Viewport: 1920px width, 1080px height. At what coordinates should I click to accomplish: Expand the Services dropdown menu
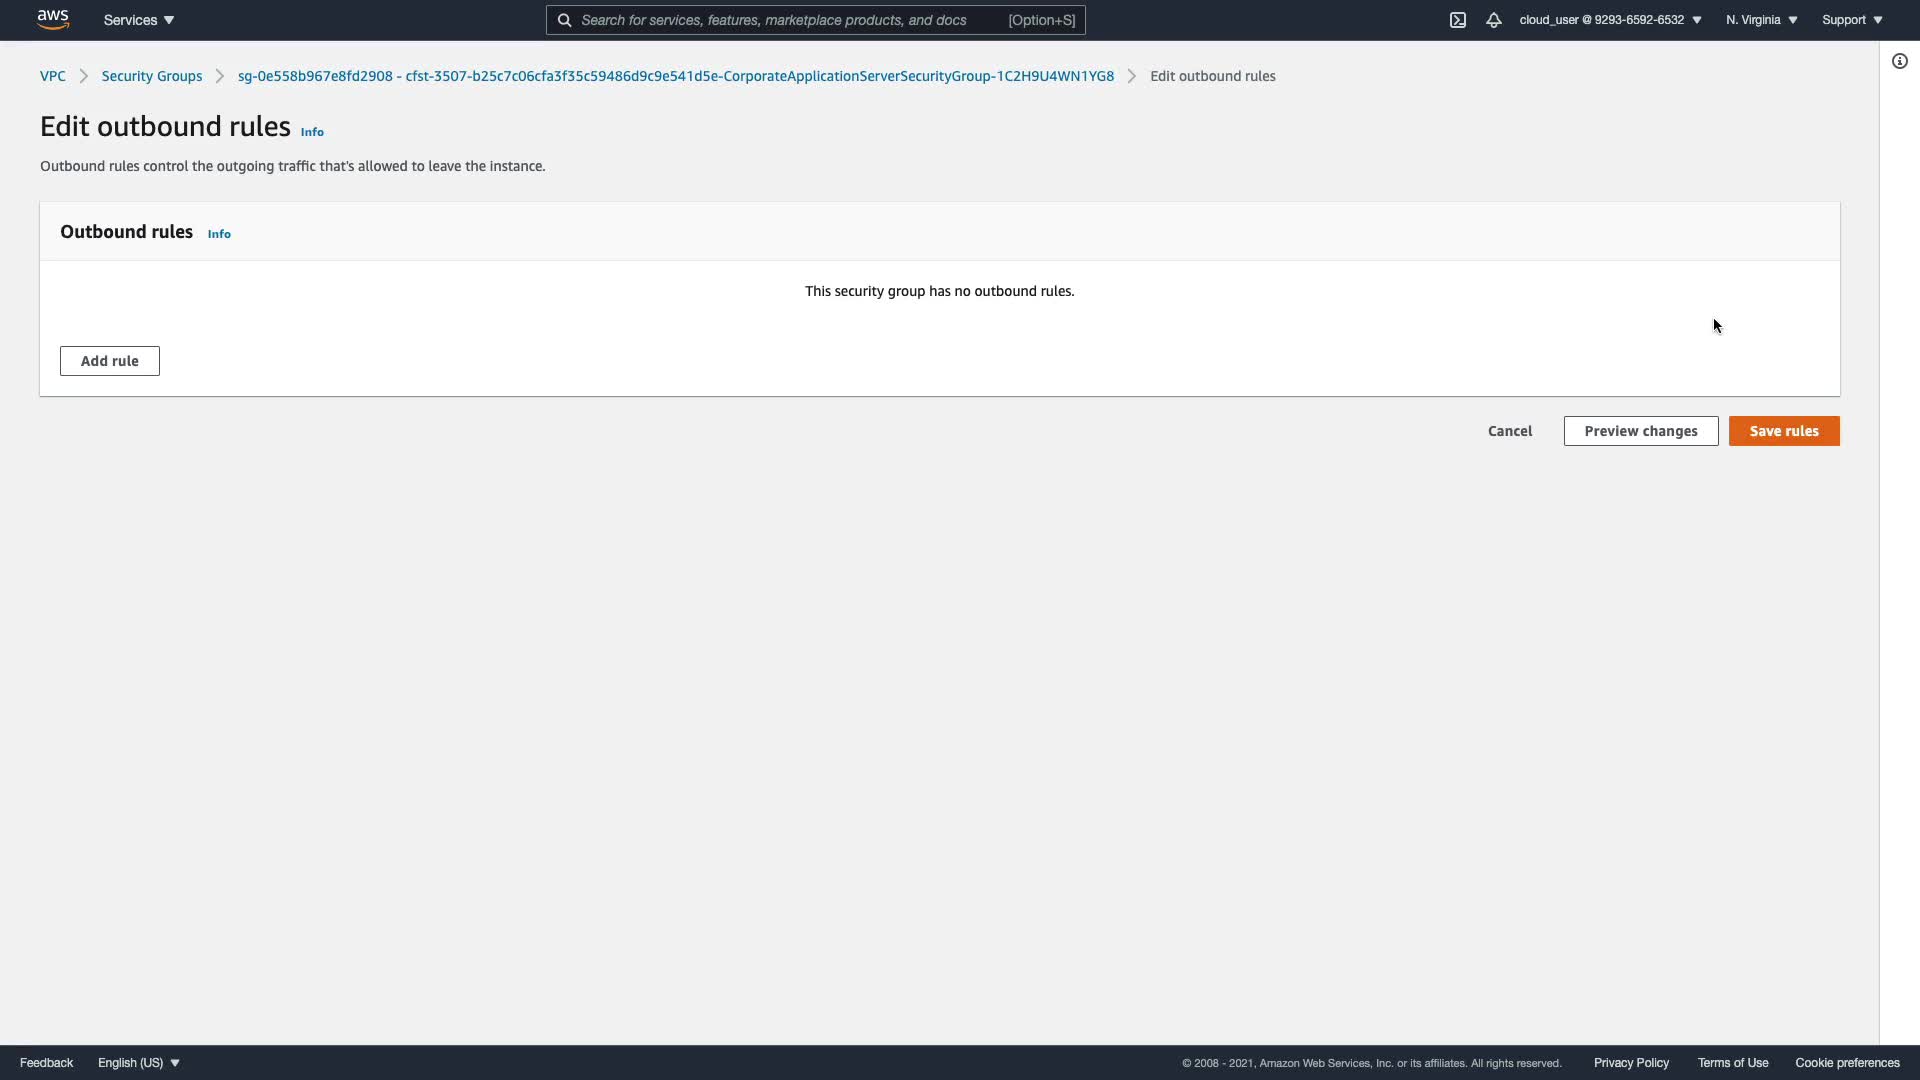coord(139,20)
